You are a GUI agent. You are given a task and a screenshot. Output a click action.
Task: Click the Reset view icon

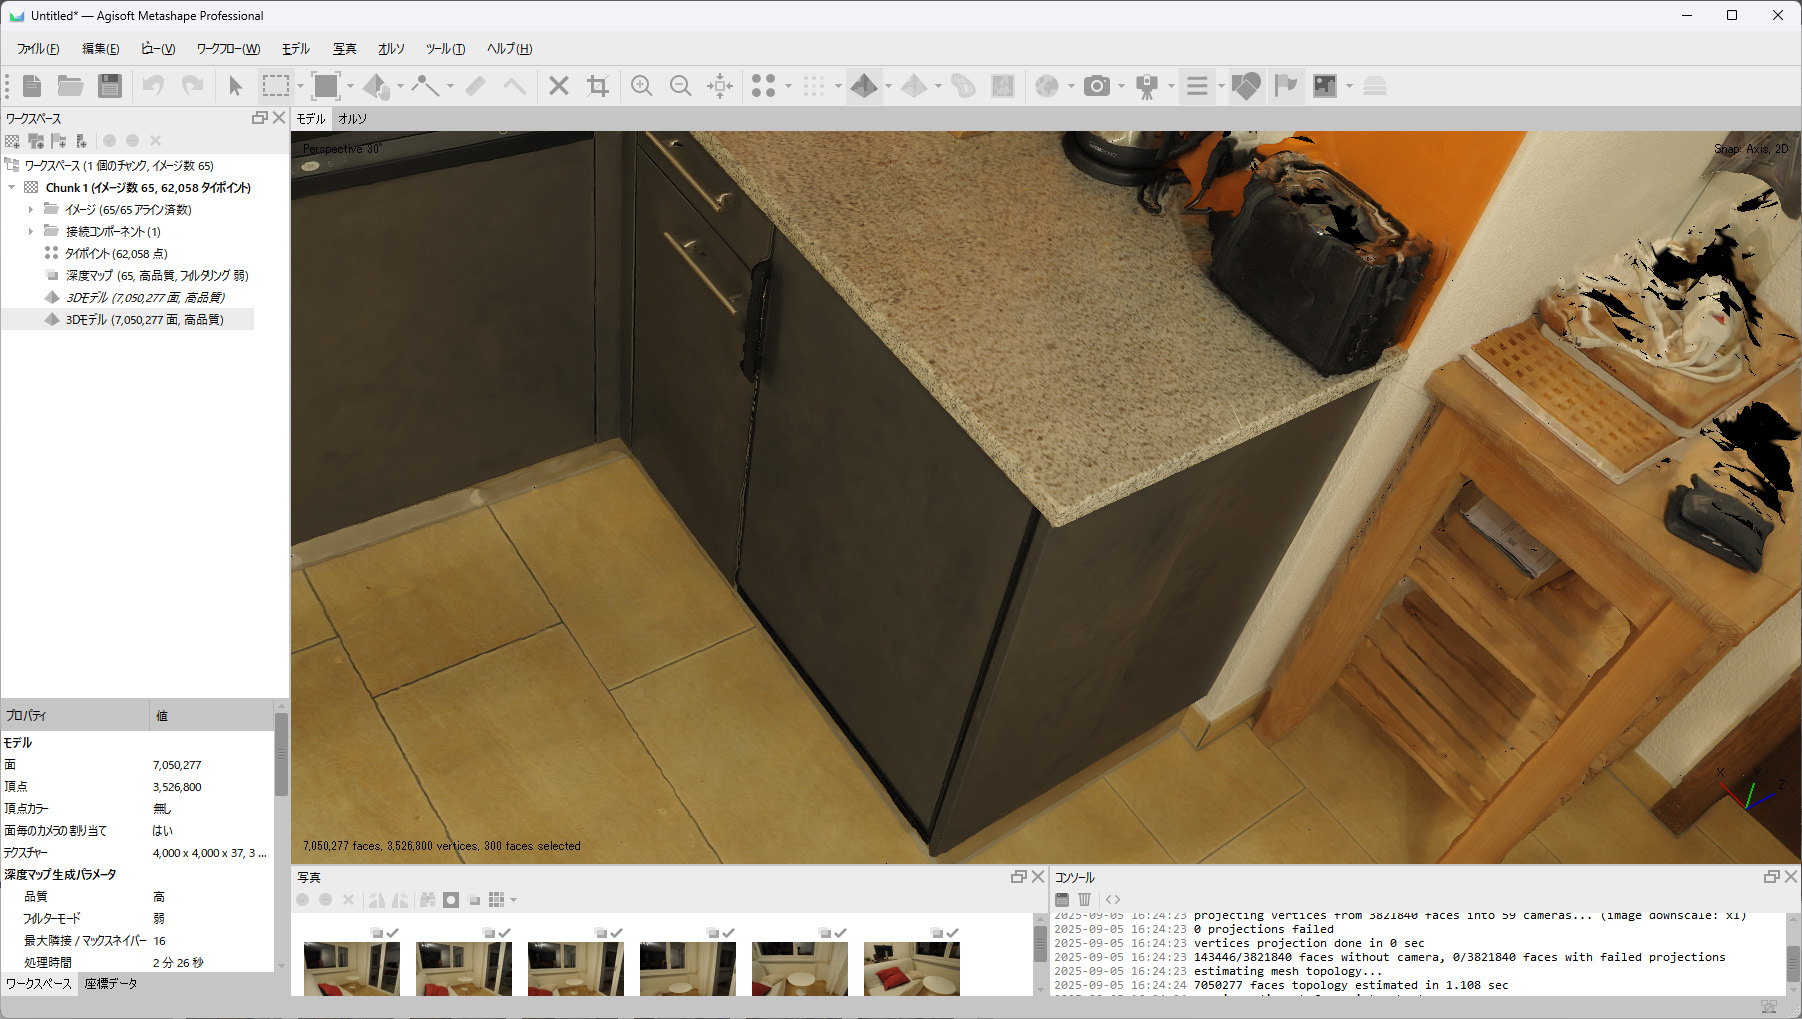720,86
